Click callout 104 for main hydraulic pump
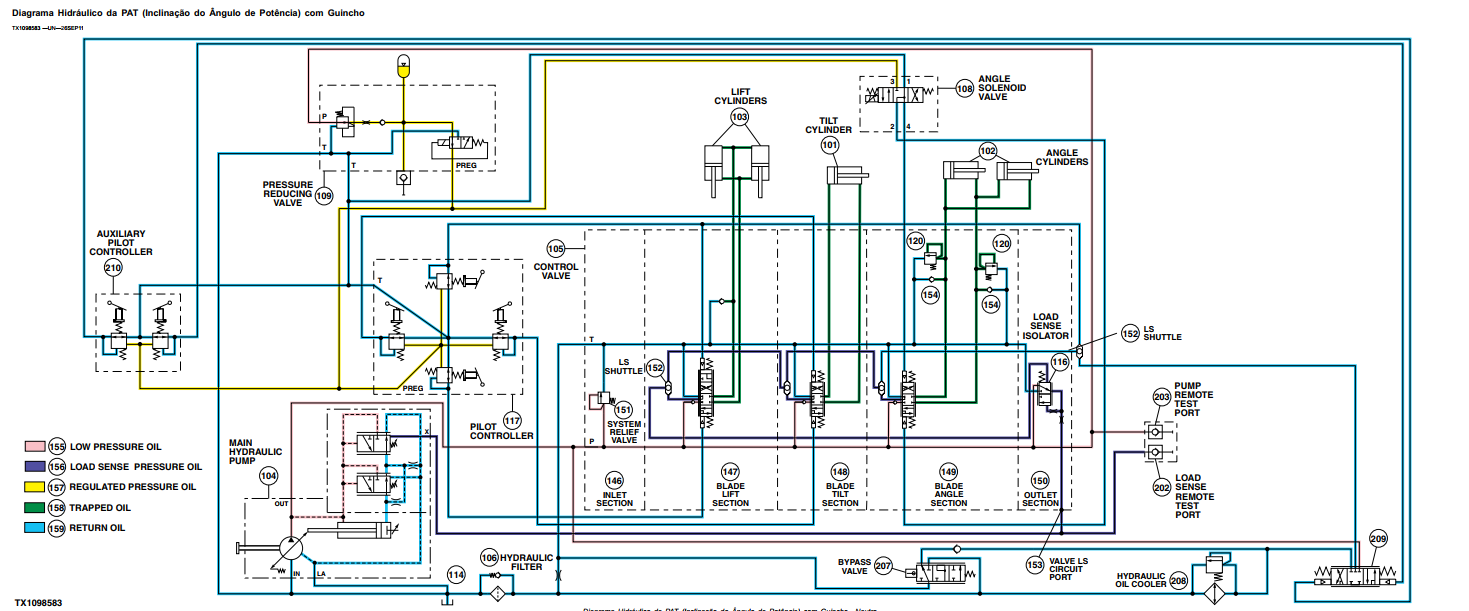Image resolution: width=1469 pixels, height=611 pixels. click(268, 477)
